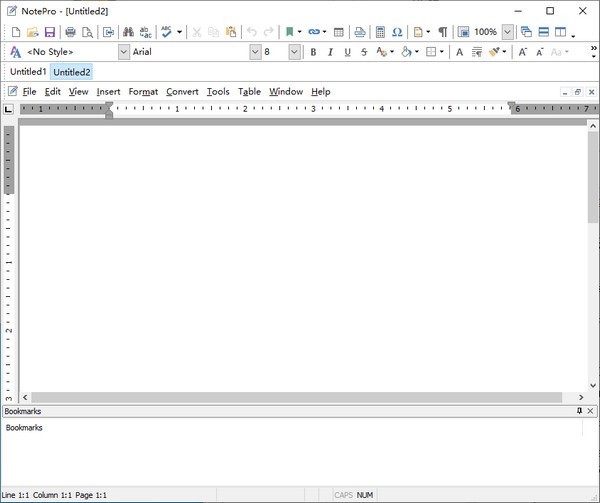600x503 pixels.
Task: Open the View menu
Action: (x=78, y=92)
